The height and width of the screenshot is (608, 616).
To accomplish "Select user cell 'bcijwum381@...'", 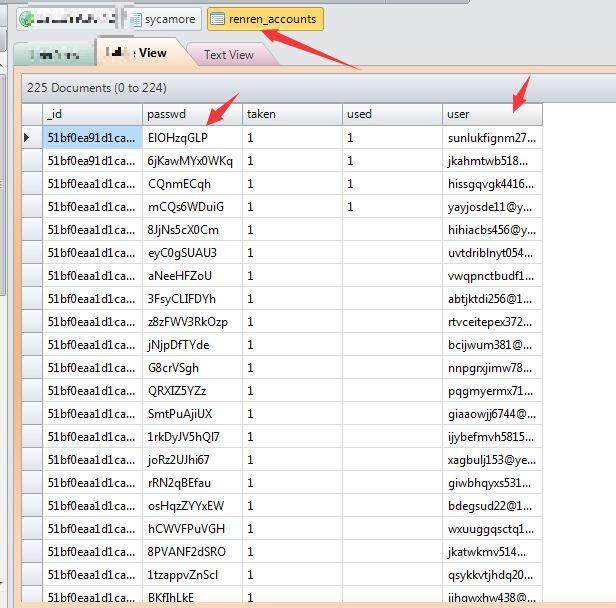I will click(x=492, y=344).
